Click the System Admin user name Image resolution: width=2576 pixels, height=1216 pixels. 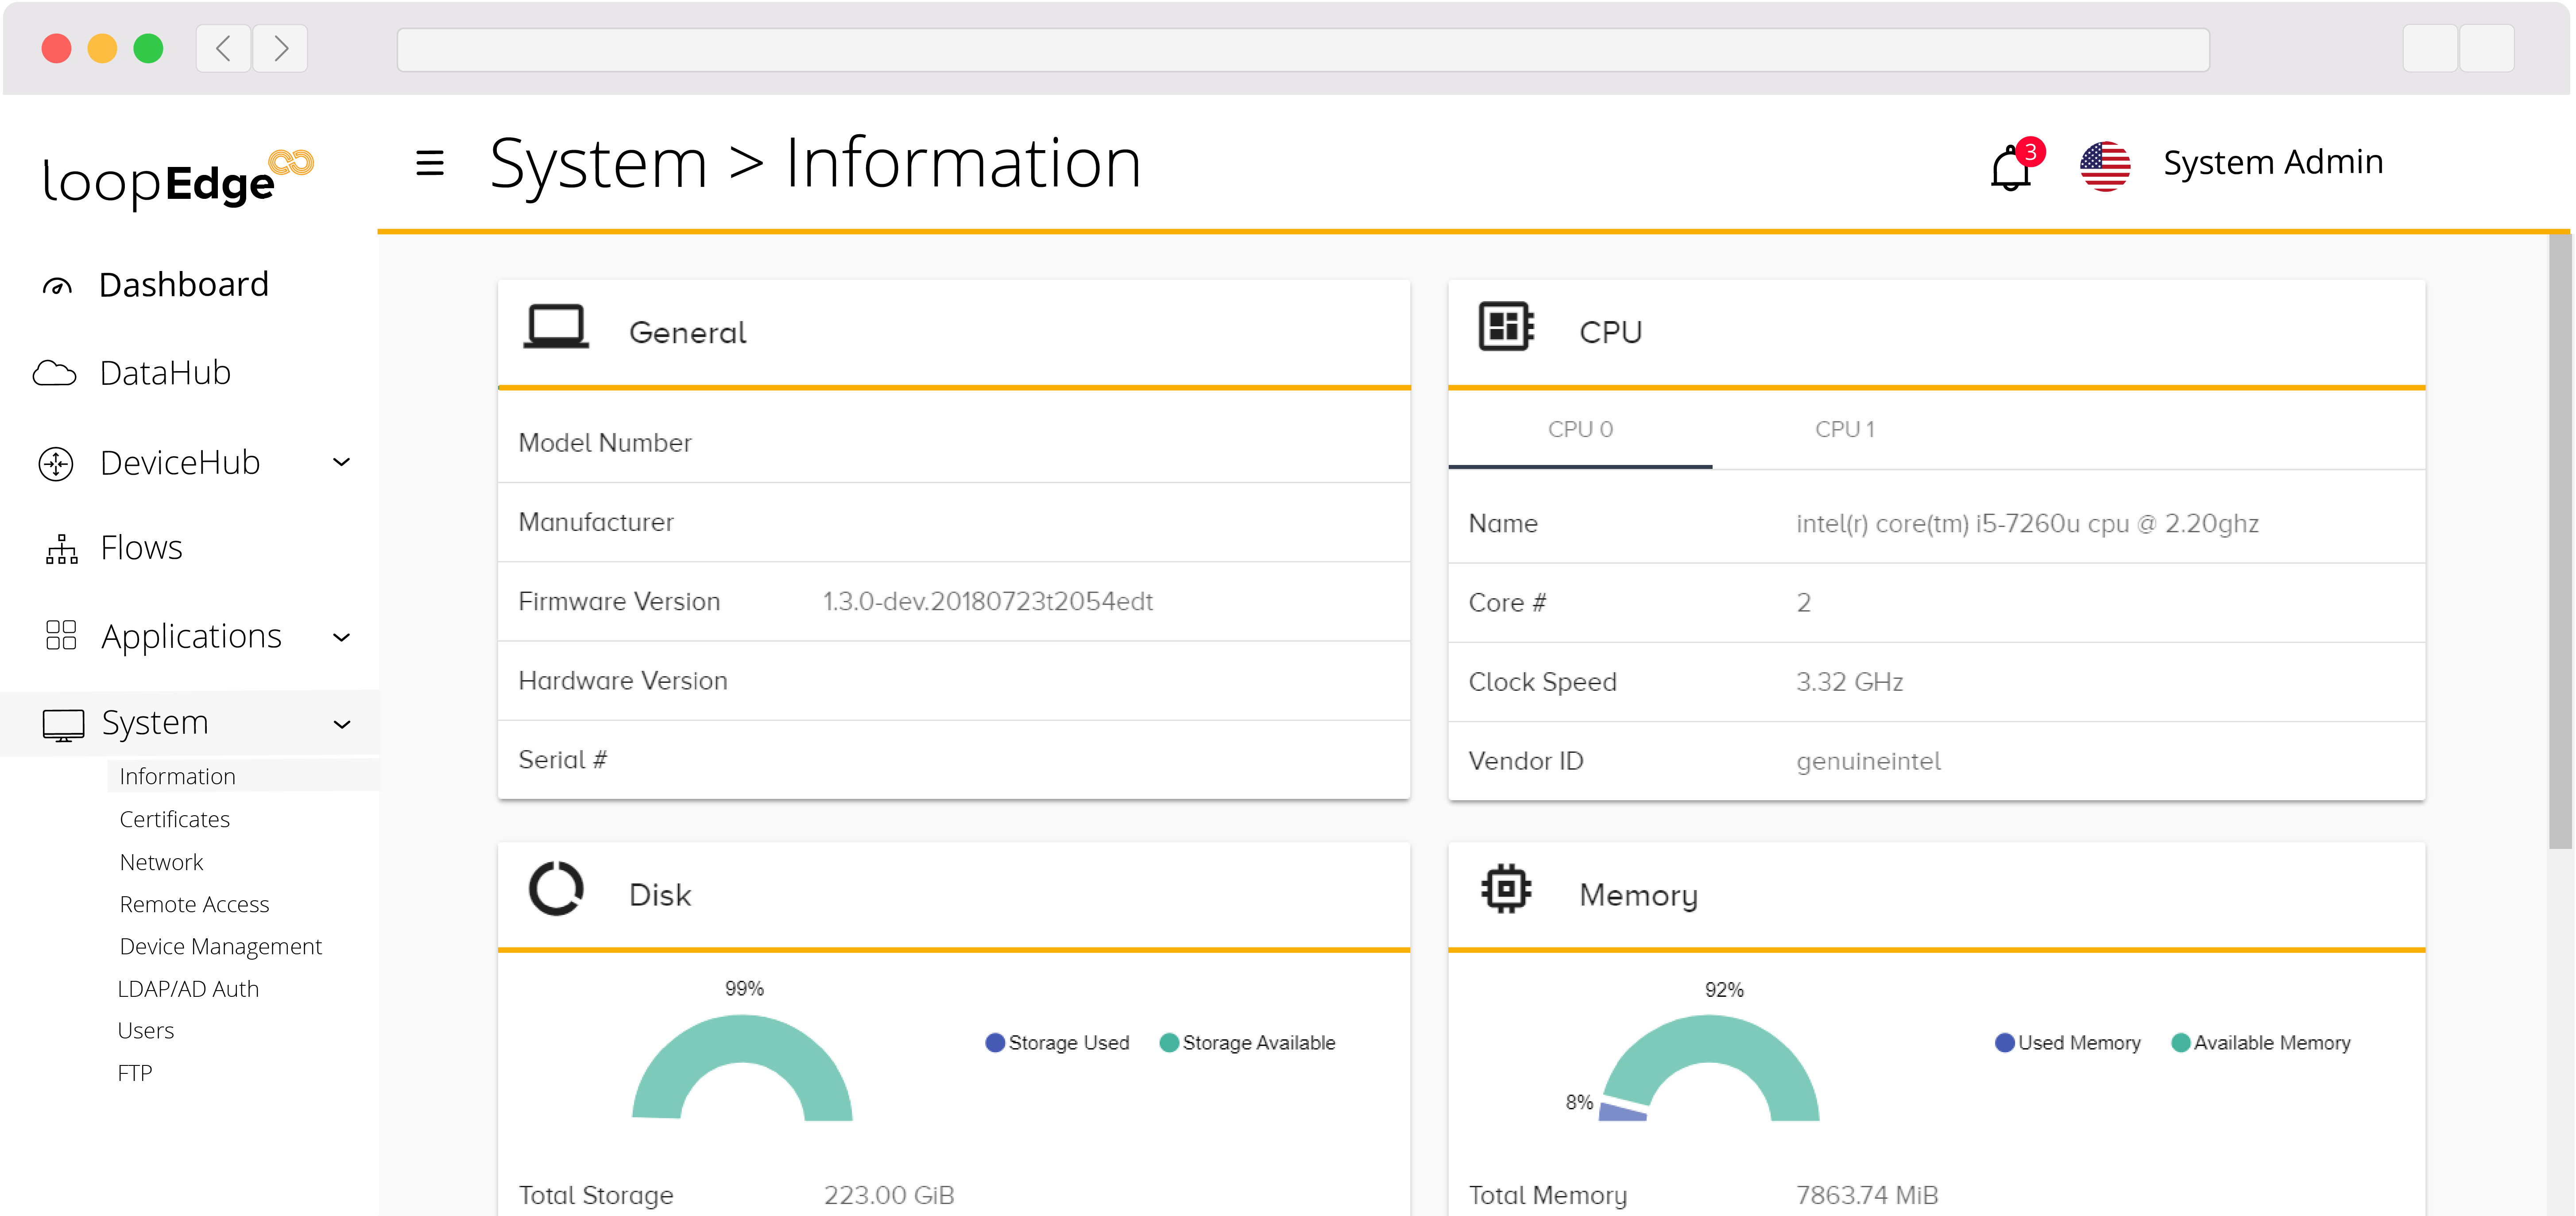[x=2273, y=162]
